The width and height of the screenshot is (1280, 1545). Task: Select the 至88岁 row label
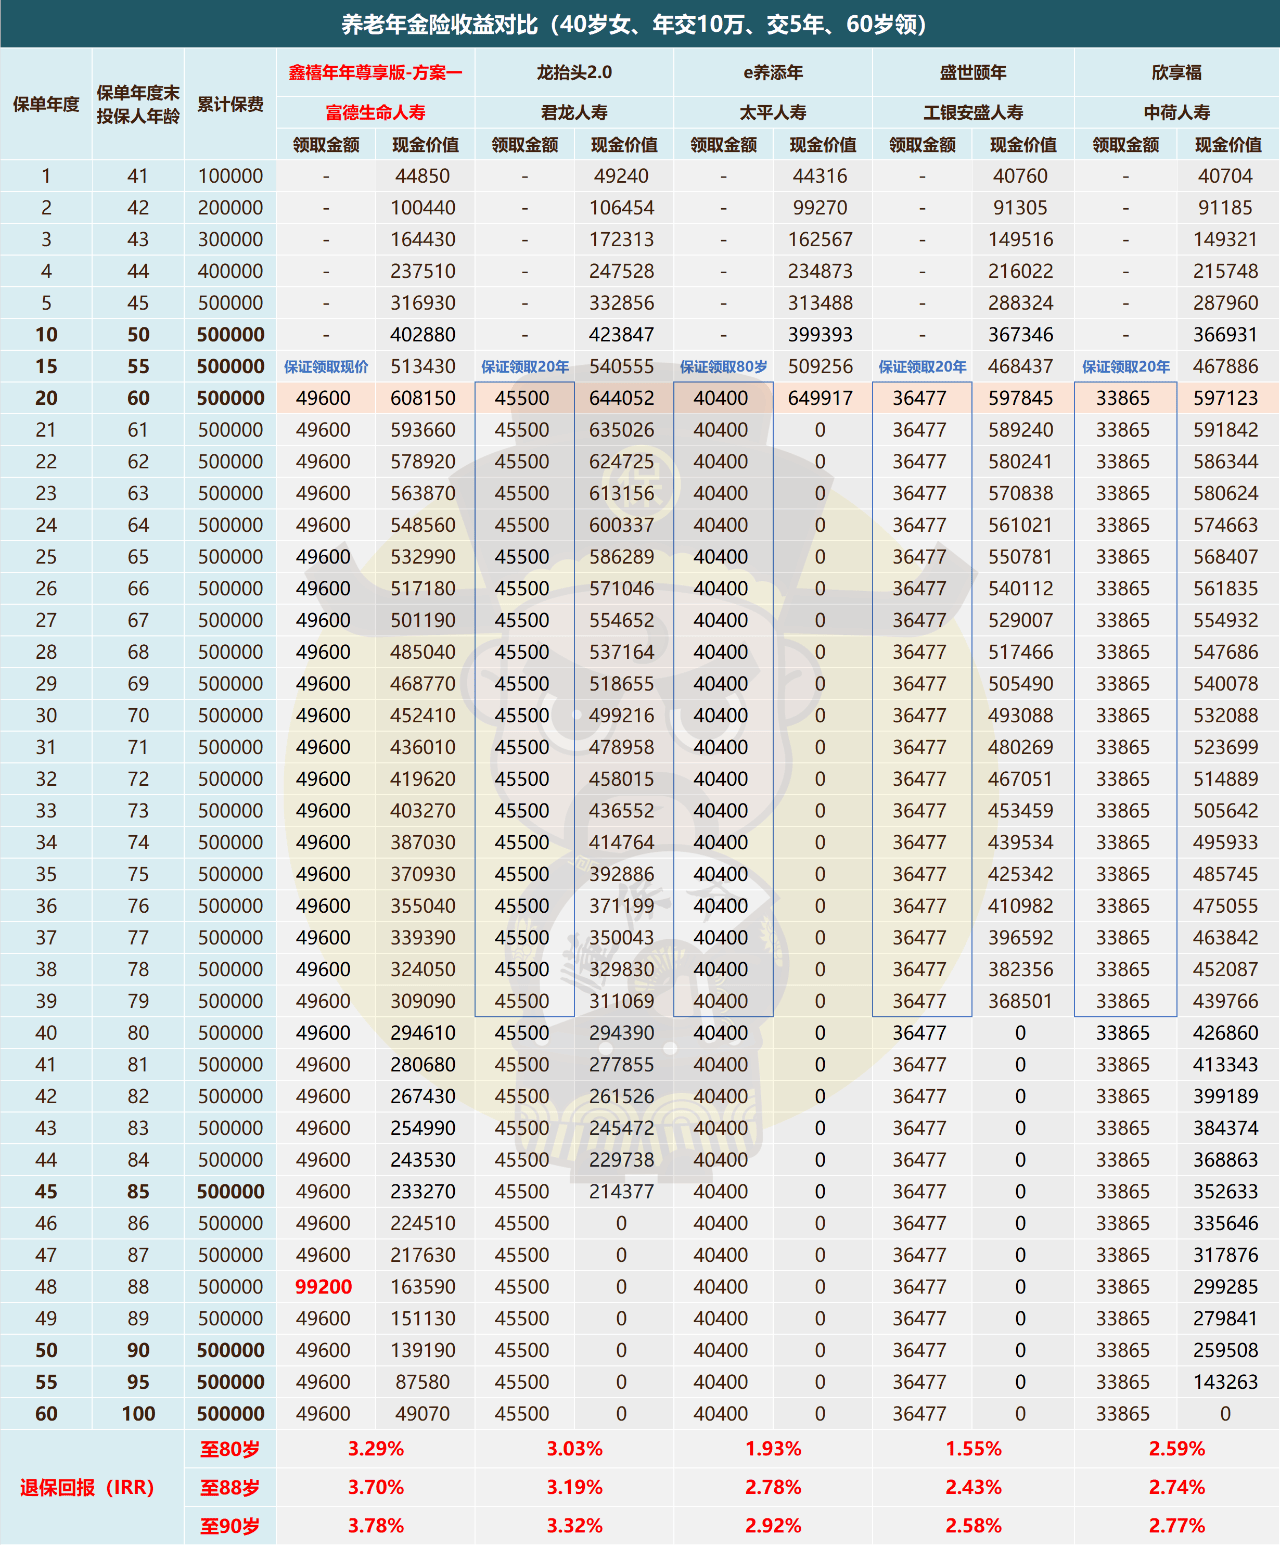(230, 1488)
